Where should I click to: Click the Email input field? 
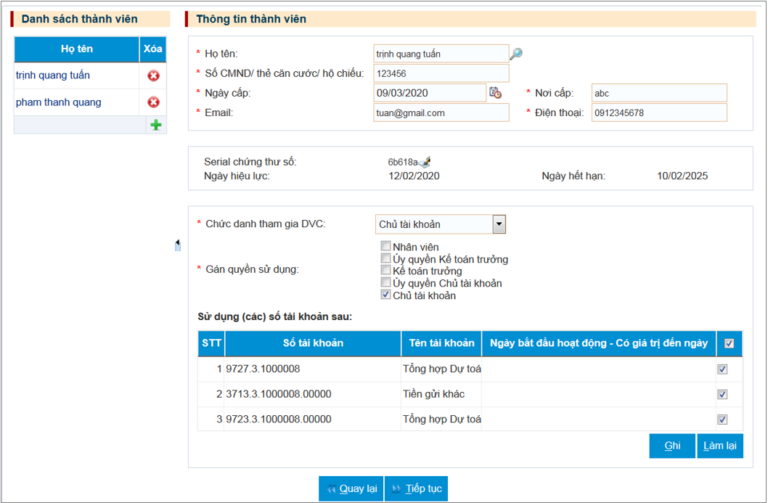click(441, 113)
